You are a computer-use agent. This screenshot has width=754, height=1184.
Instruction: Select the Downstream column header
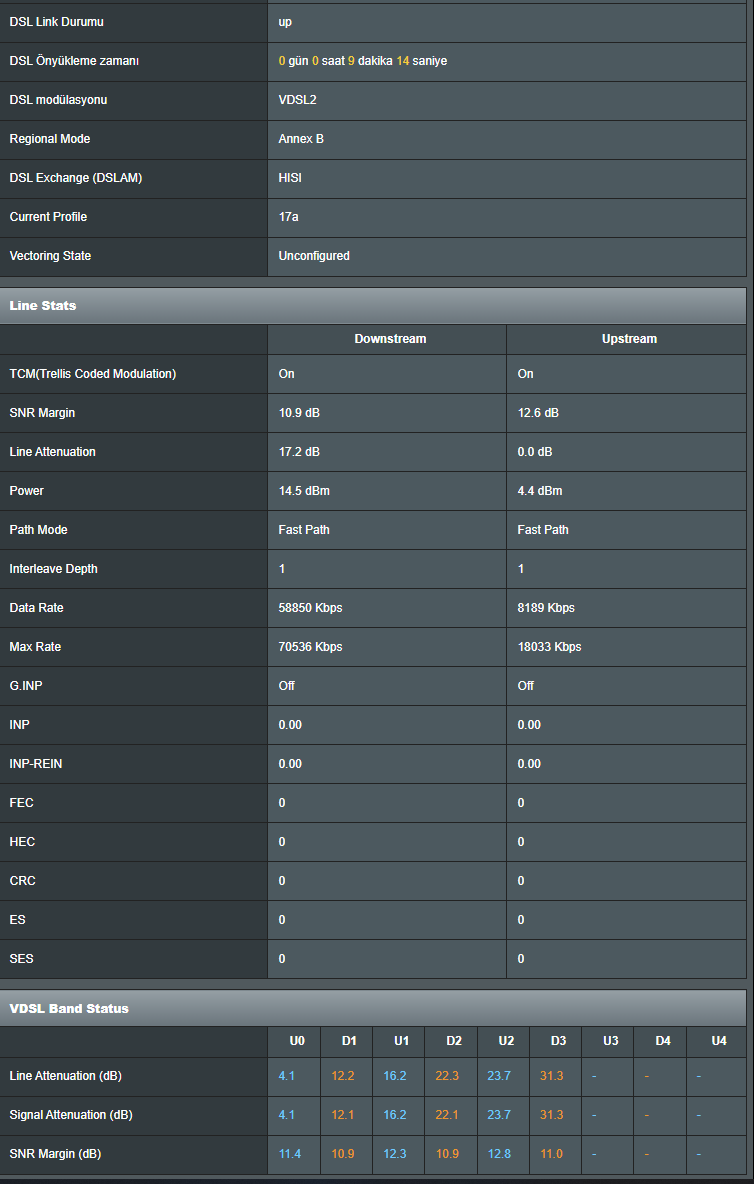coord(390,339)
